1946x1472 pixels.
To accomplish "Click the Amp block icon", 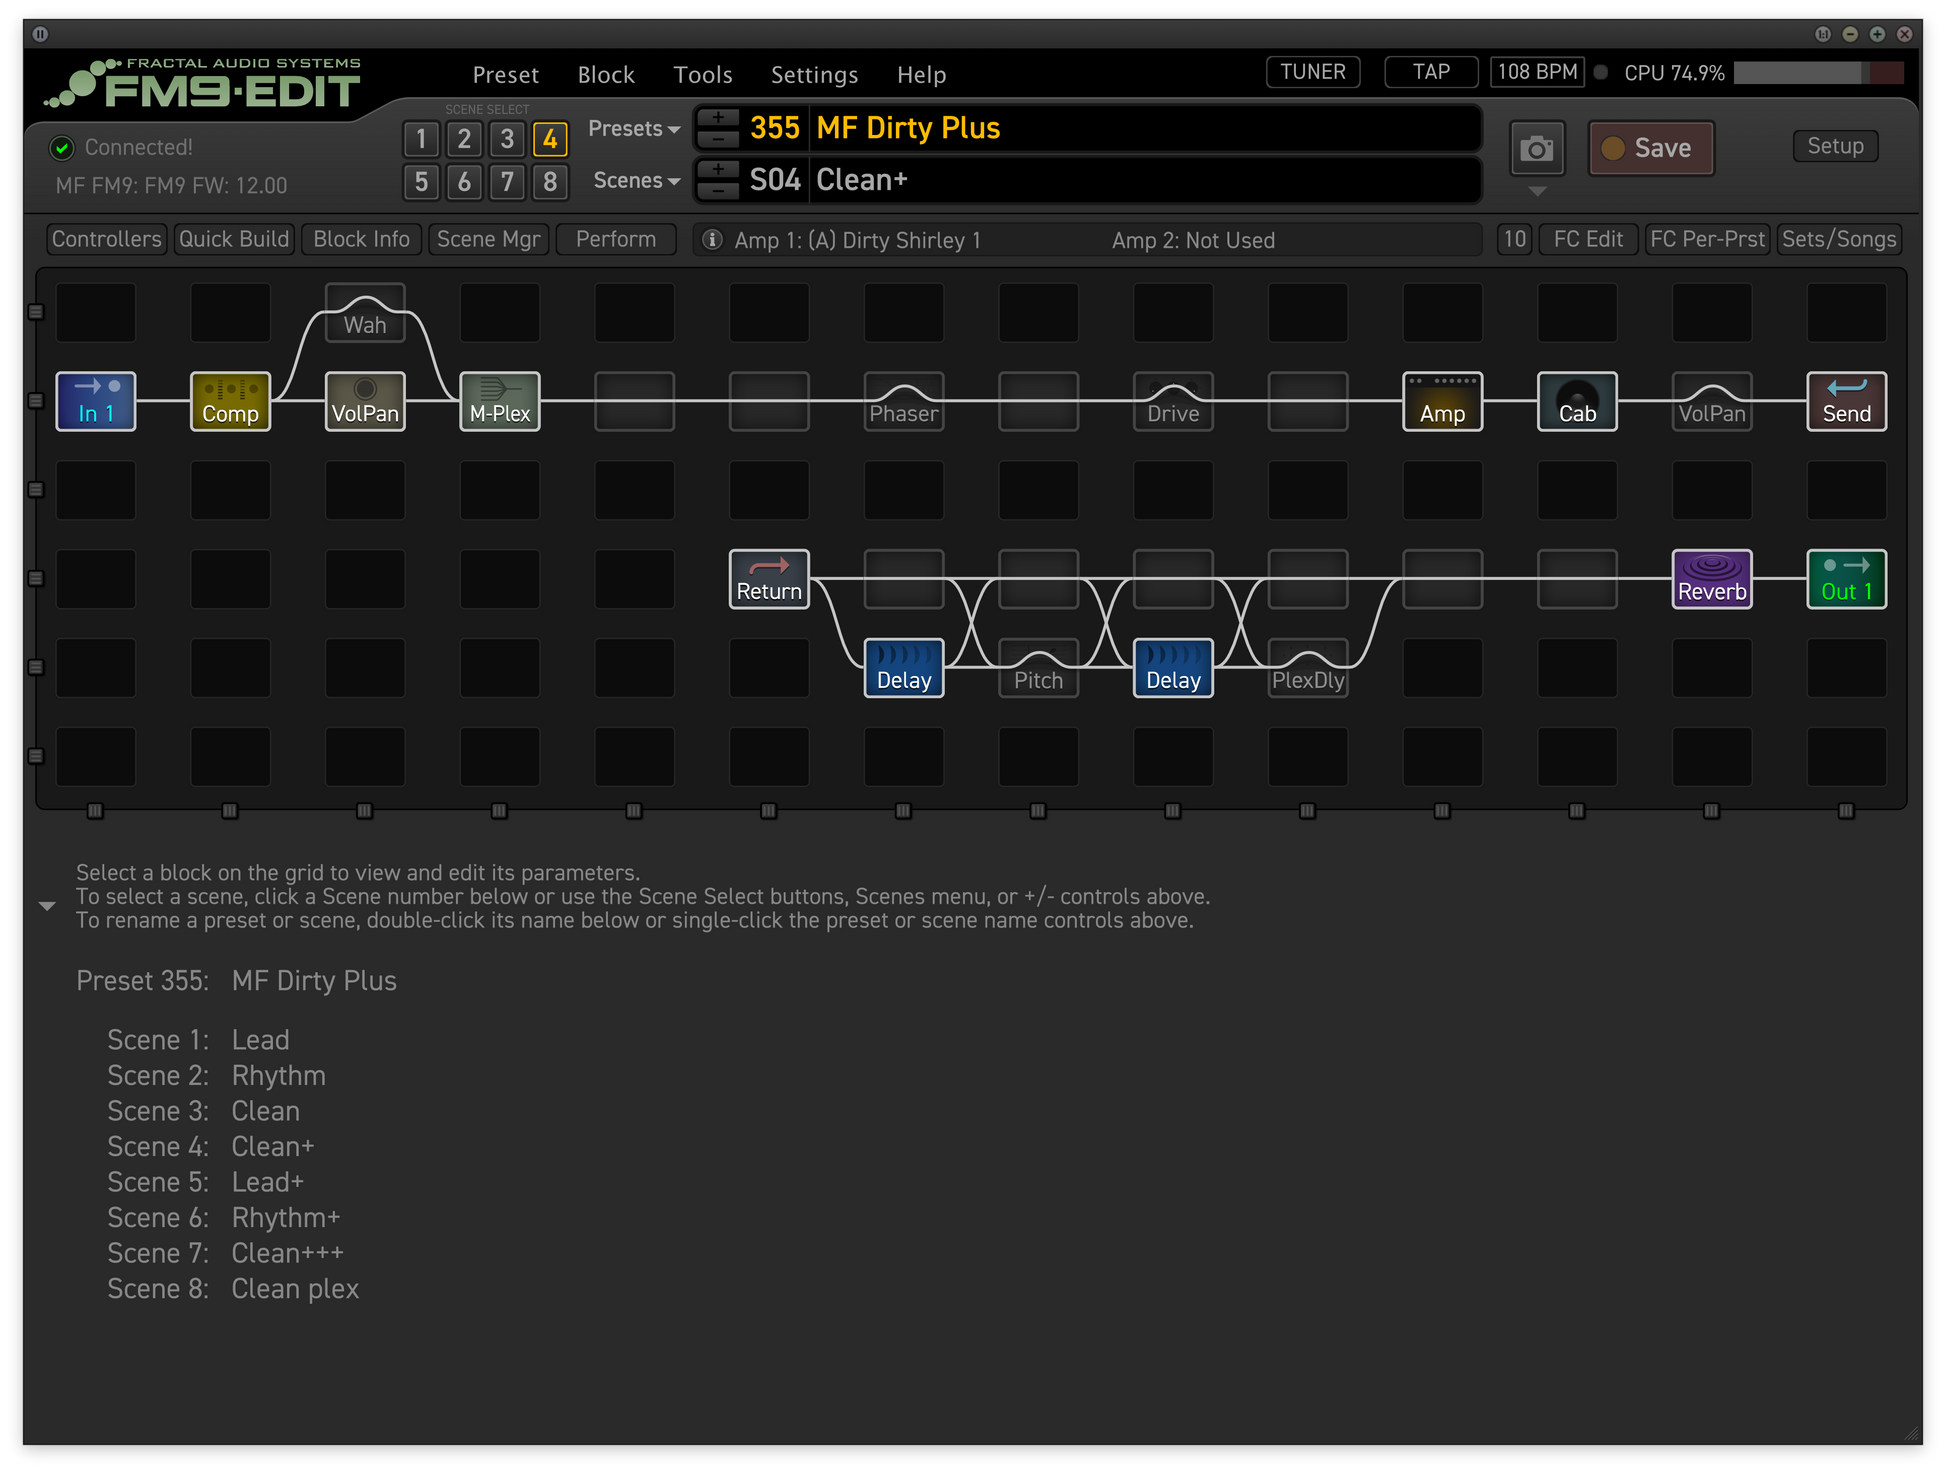I will tap(1442, 401).
